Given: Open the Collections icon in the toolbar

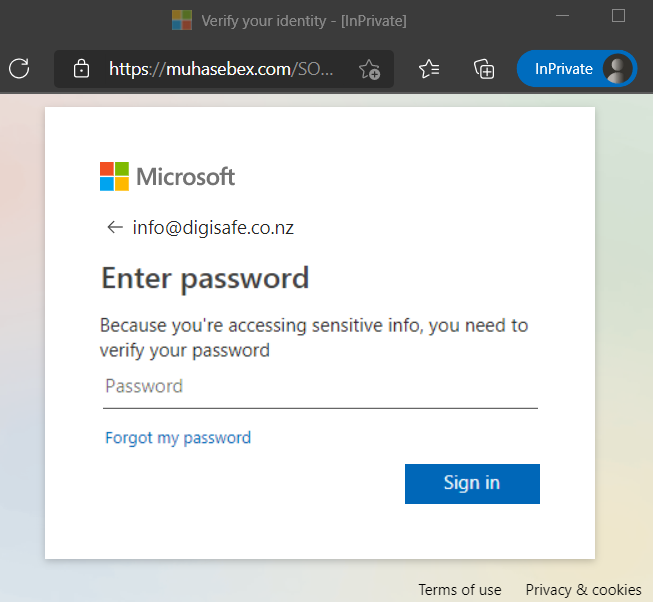Looking at the screenshot, I should point(484,69).
